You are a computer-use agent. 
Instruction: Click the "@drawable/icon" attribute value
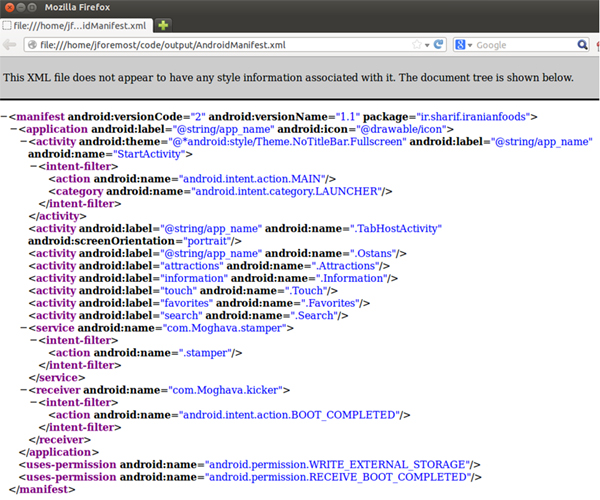pyautogui.click(x=401, y=129)
